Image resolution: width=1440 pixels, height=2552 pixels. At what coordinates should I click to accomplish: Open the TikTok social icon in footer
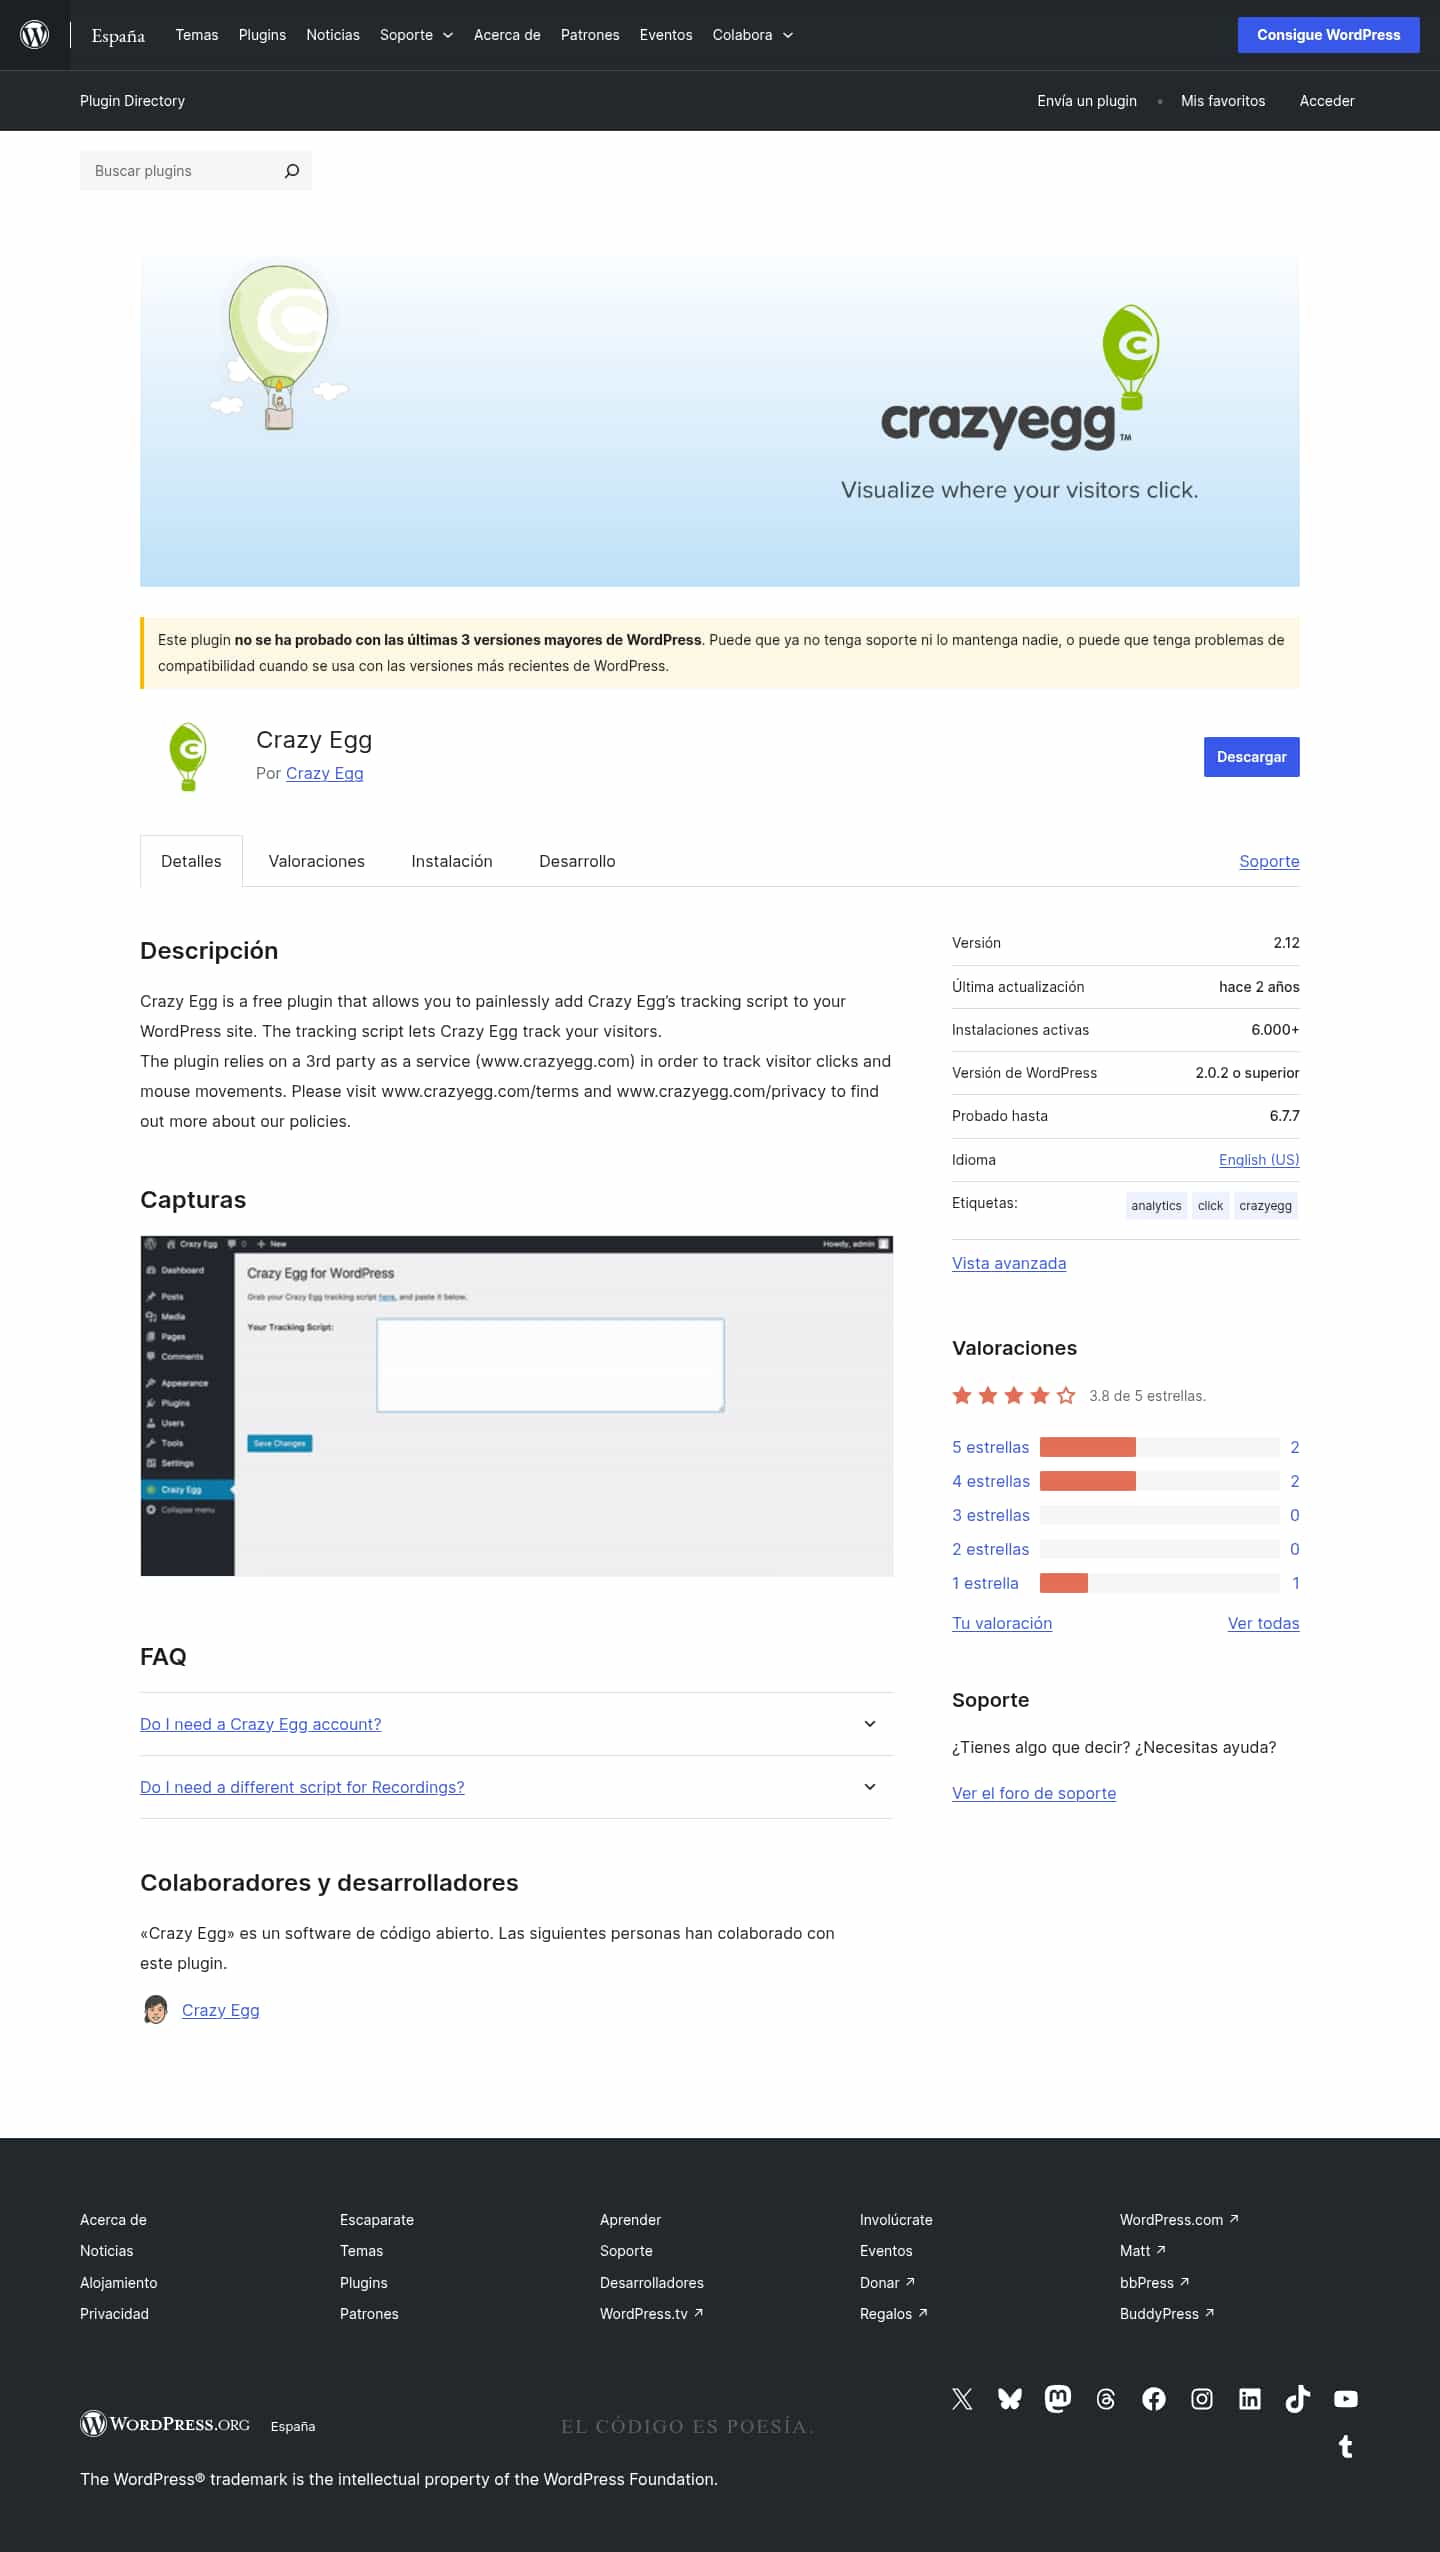coord(1298,2398)
